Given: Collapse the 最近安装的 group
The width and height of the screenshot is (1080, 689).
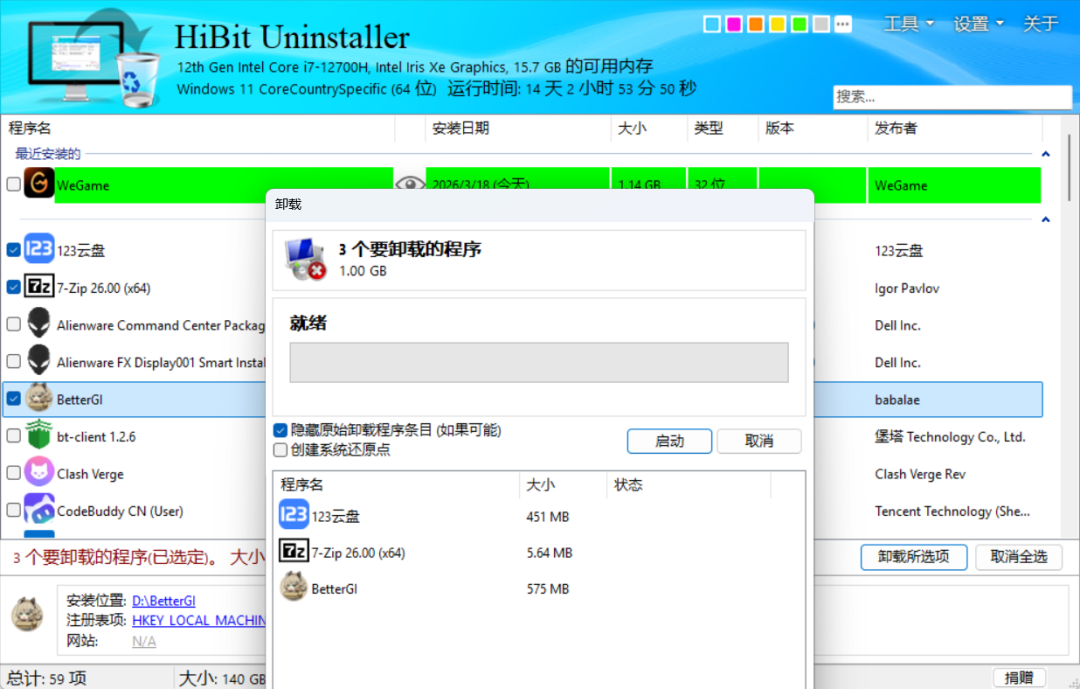Looking at the screenshot, I should (1046, 154).
